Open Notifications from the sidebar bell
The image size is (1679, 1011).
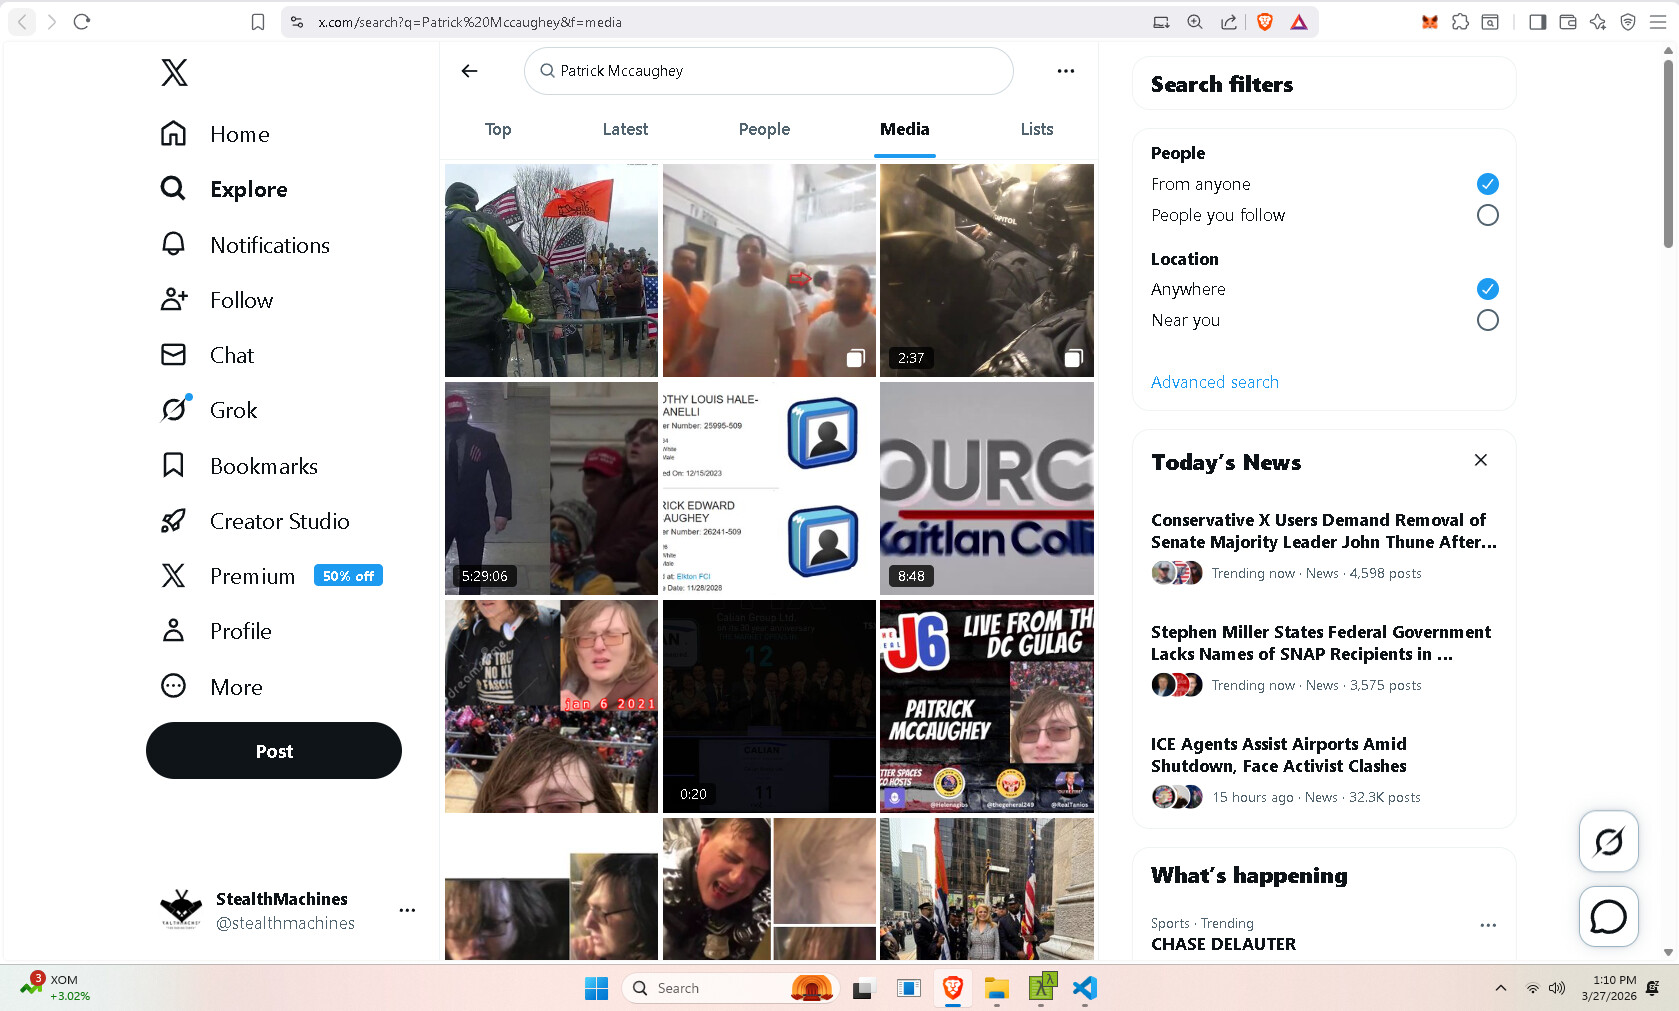click(173, 245)
